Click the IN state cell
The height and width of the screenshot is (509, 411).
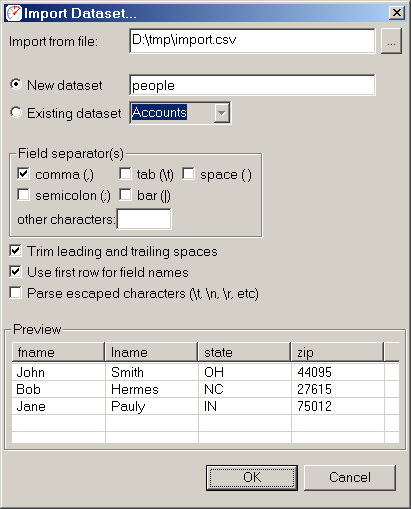pos(245,406)
